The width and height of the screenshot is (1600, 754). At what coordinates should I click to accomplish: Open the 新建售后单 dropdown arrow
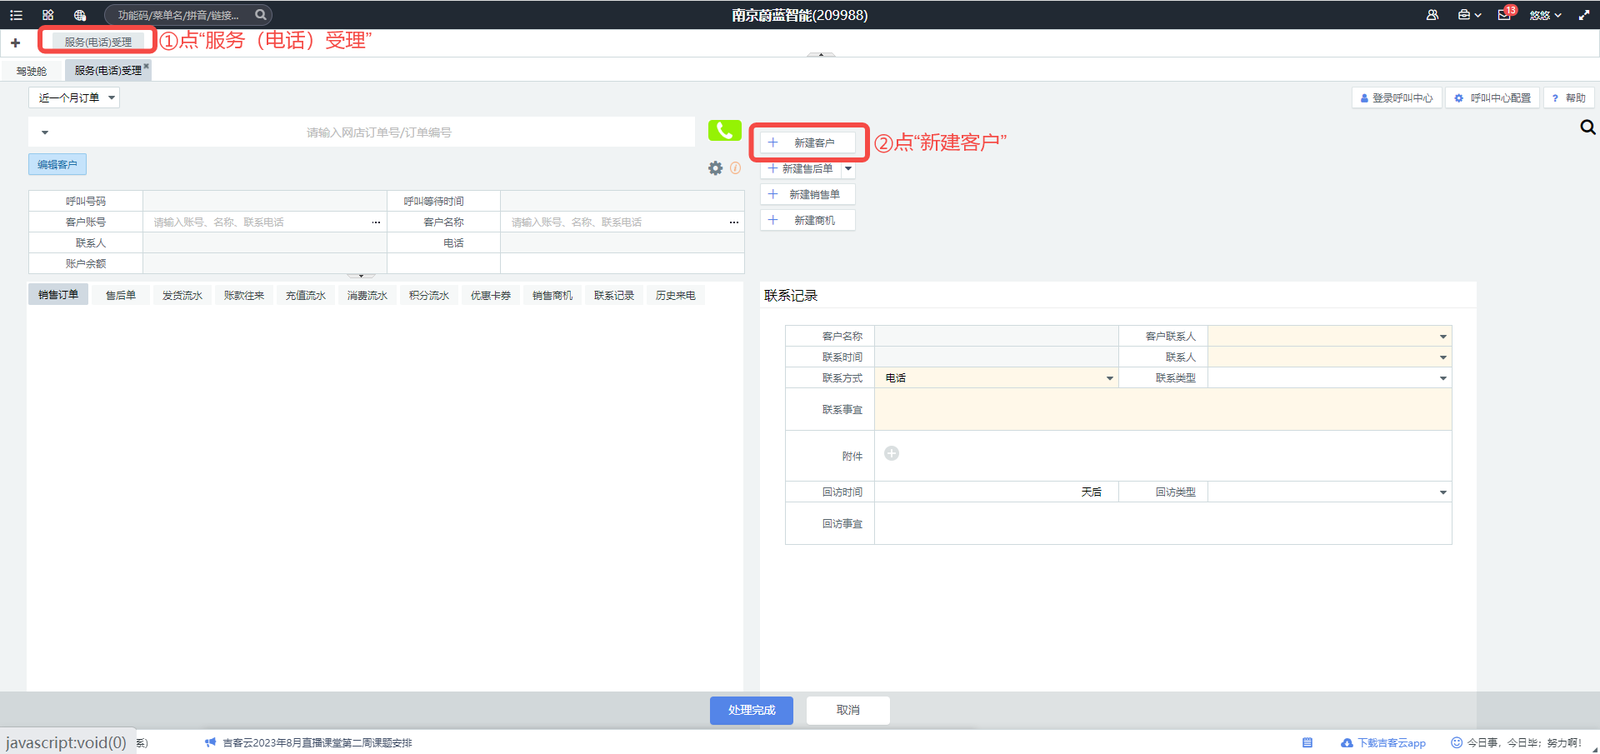click(x=848, y=169)
